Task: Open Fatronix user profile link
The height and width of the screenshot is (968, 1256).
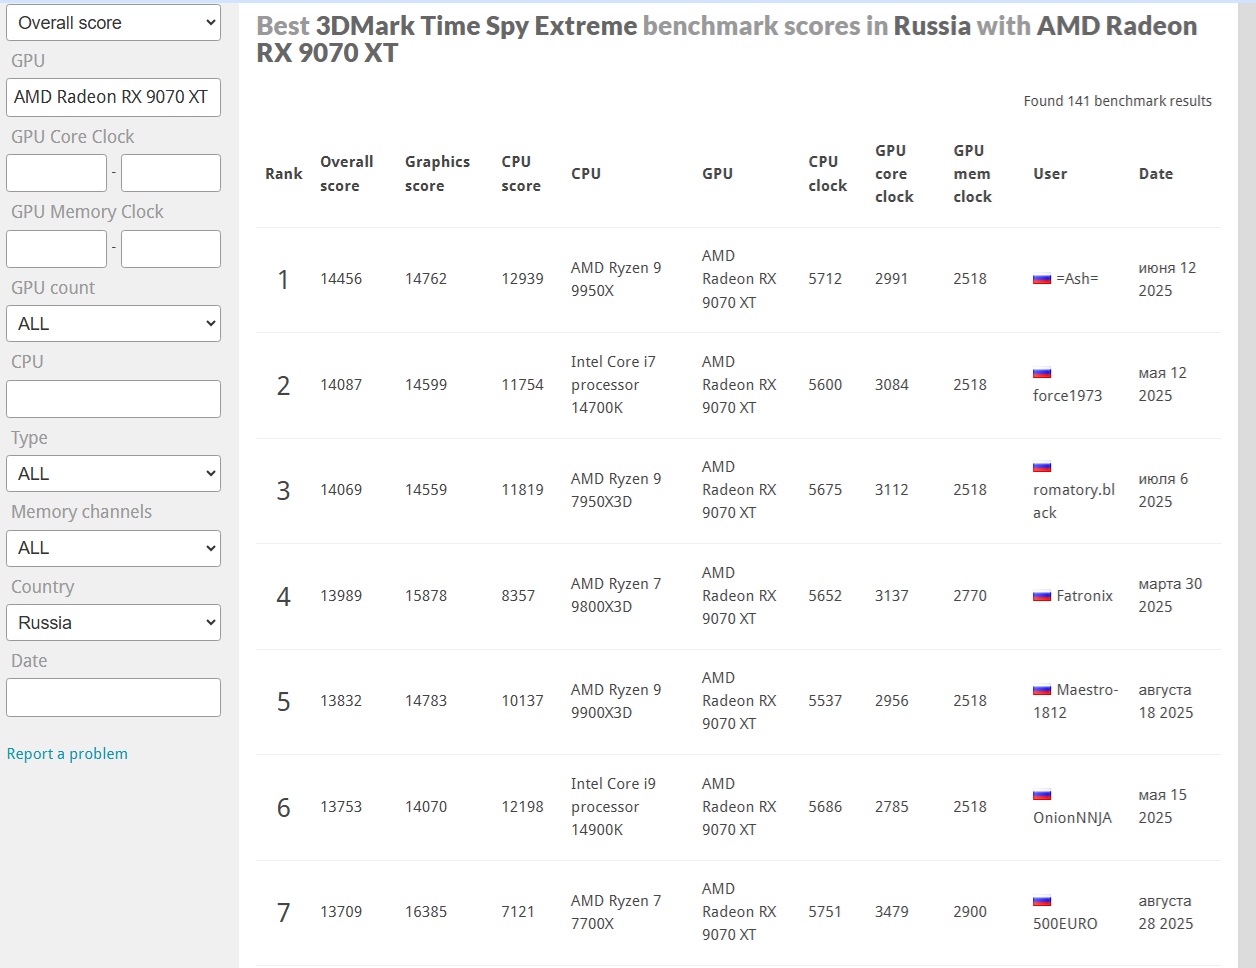Action: click(x=1084, y=596)
